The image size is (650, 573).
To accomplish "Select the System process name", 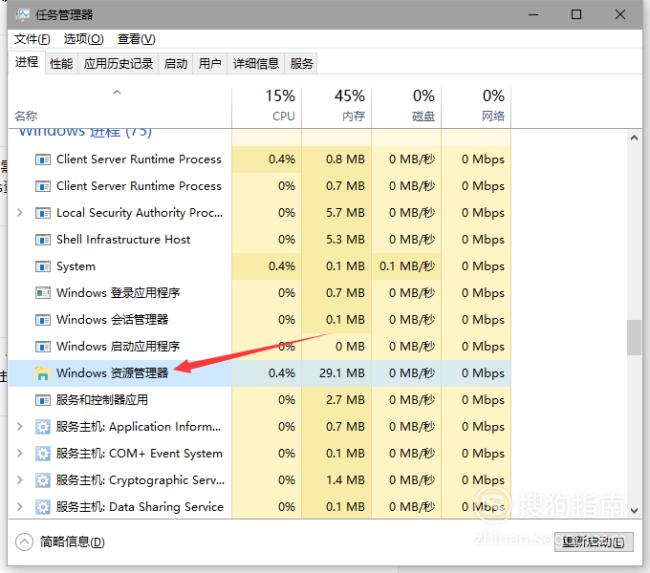I will point(76,267).
